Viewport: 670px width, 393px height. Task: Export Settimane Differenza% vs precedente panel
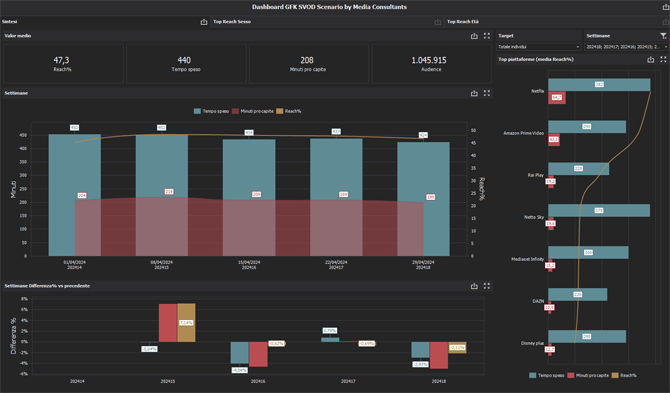coord(474,286)
